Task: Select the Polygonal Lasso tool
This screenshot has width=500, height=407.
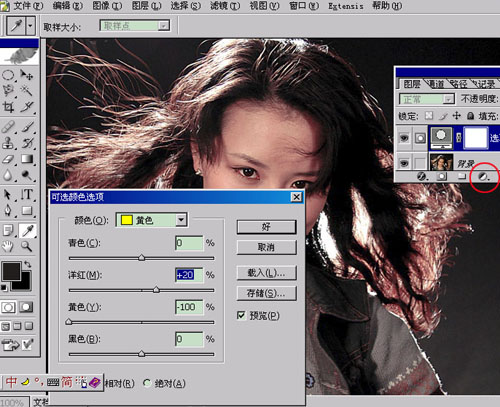Action: tap(8, 90)
